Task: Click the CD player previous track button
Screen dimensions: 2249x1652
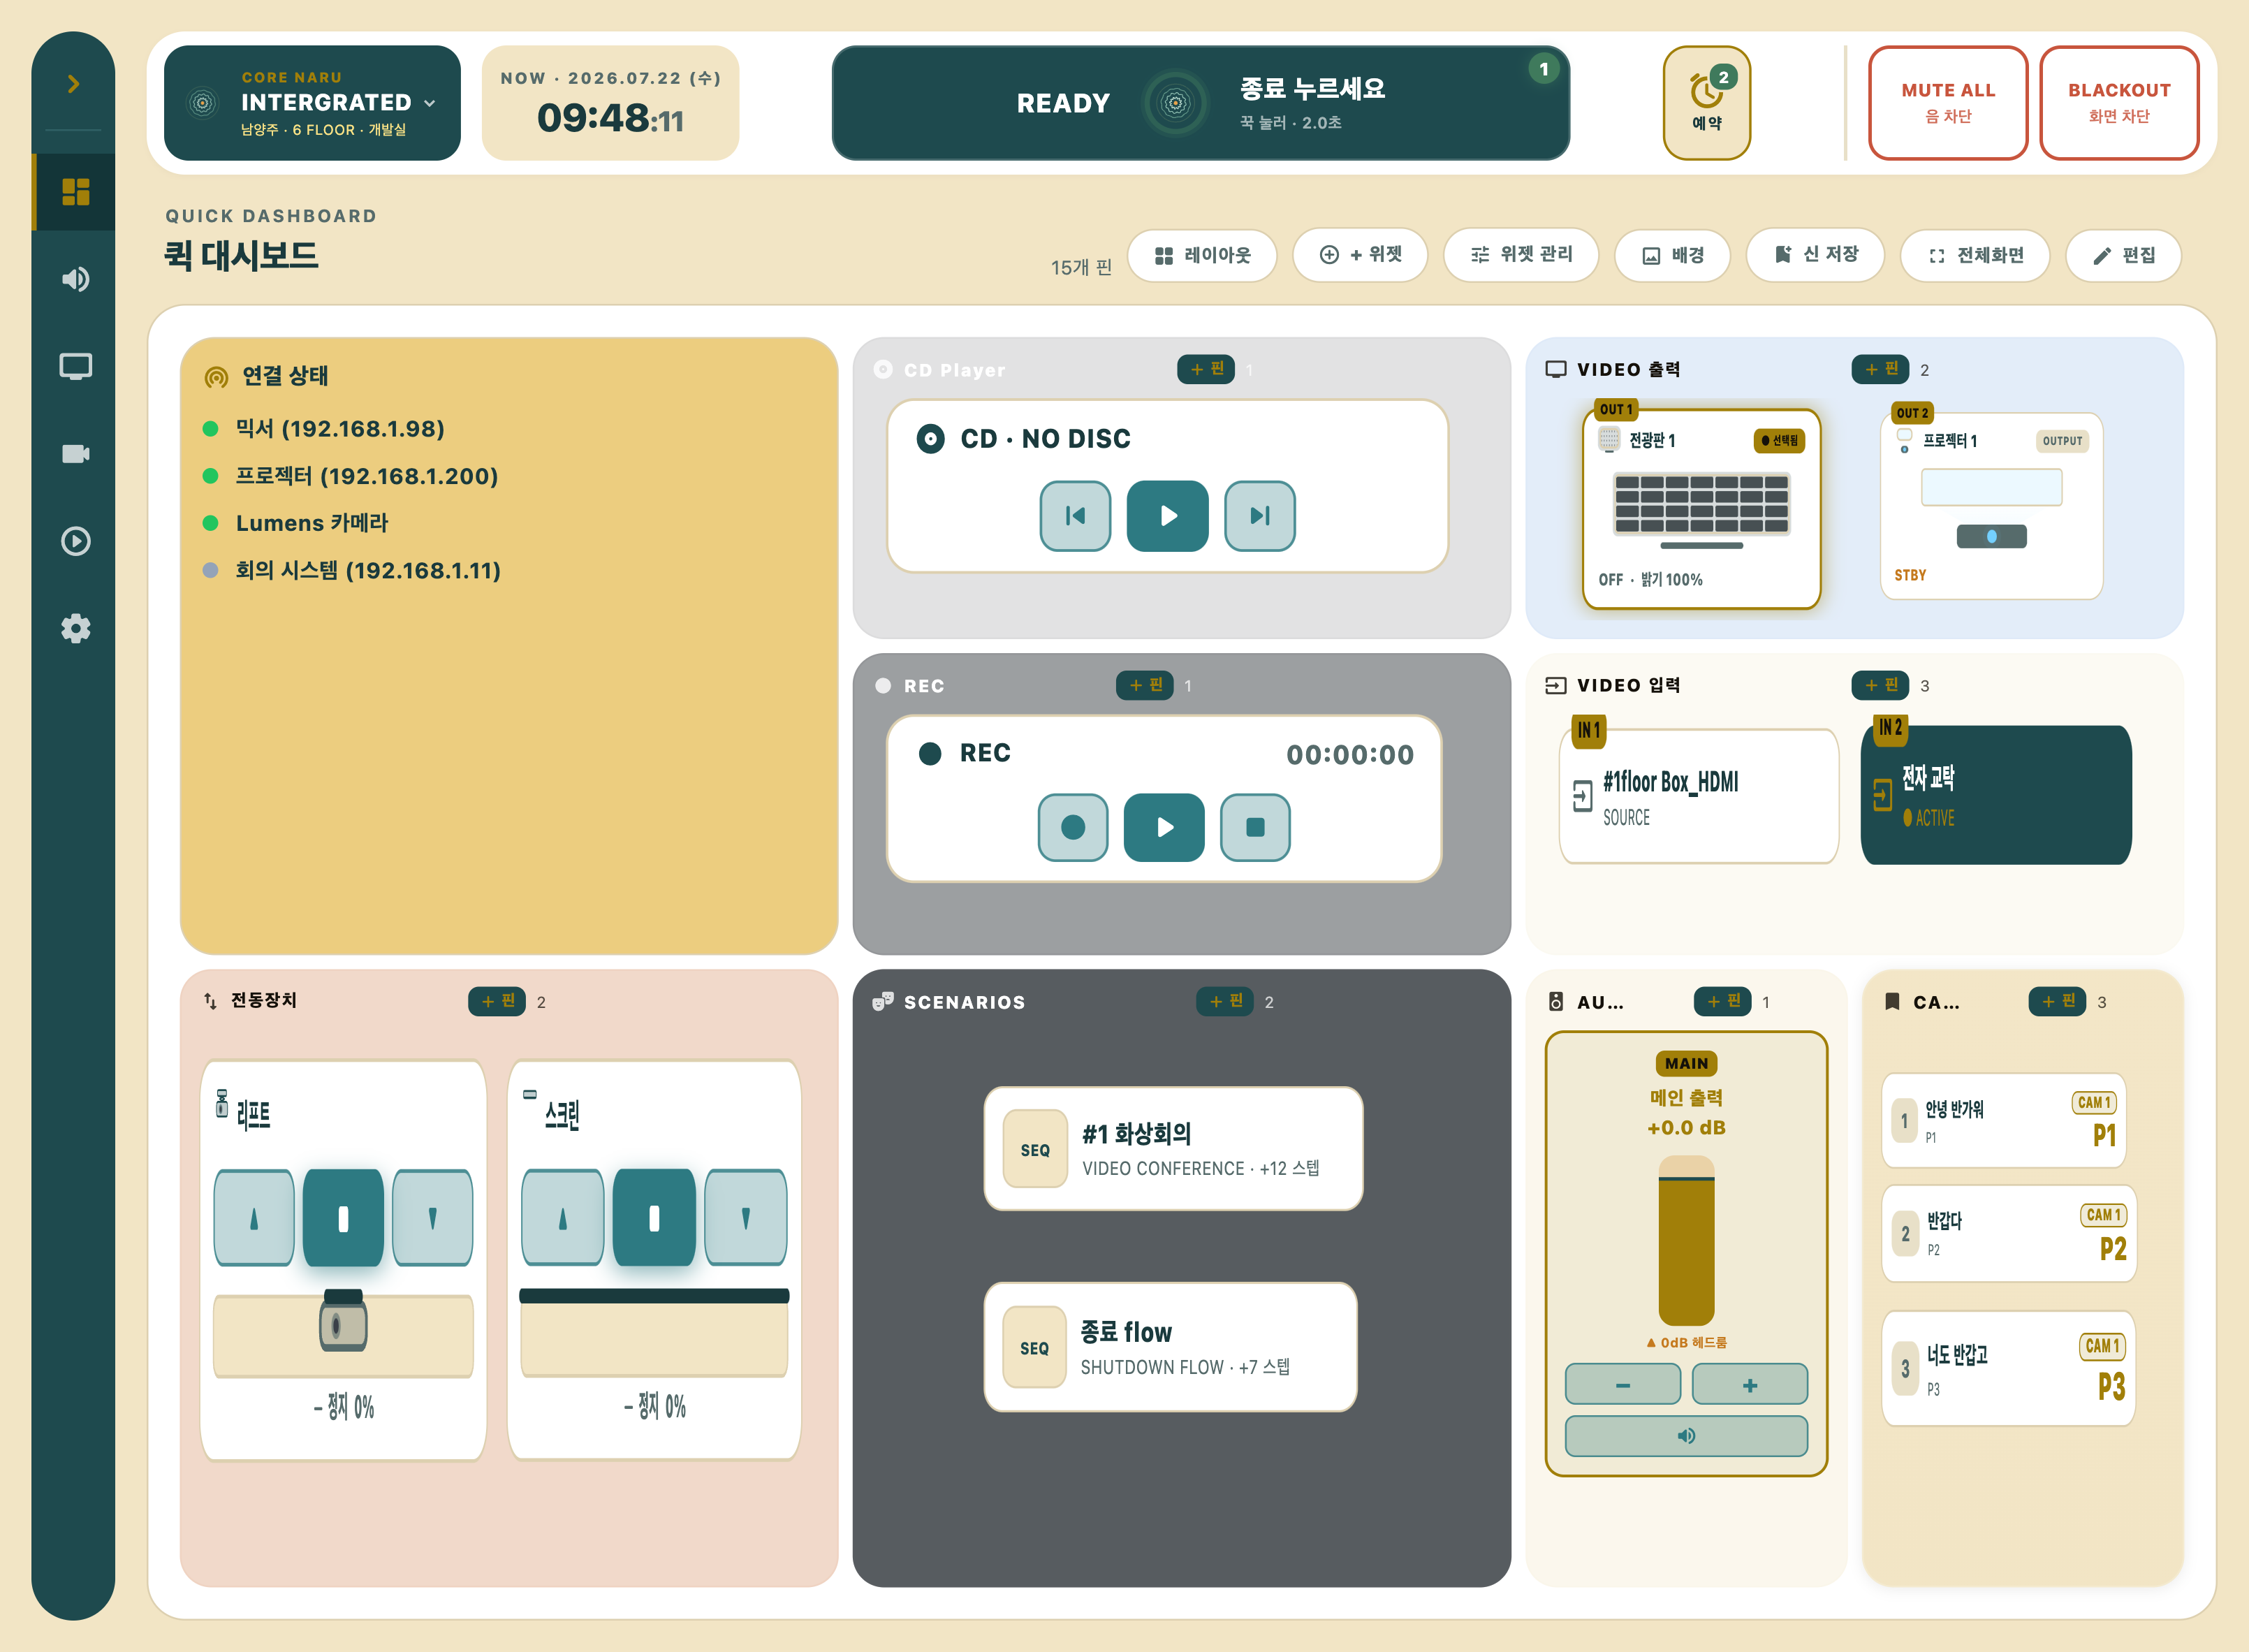Action: tap(1075, 516)
